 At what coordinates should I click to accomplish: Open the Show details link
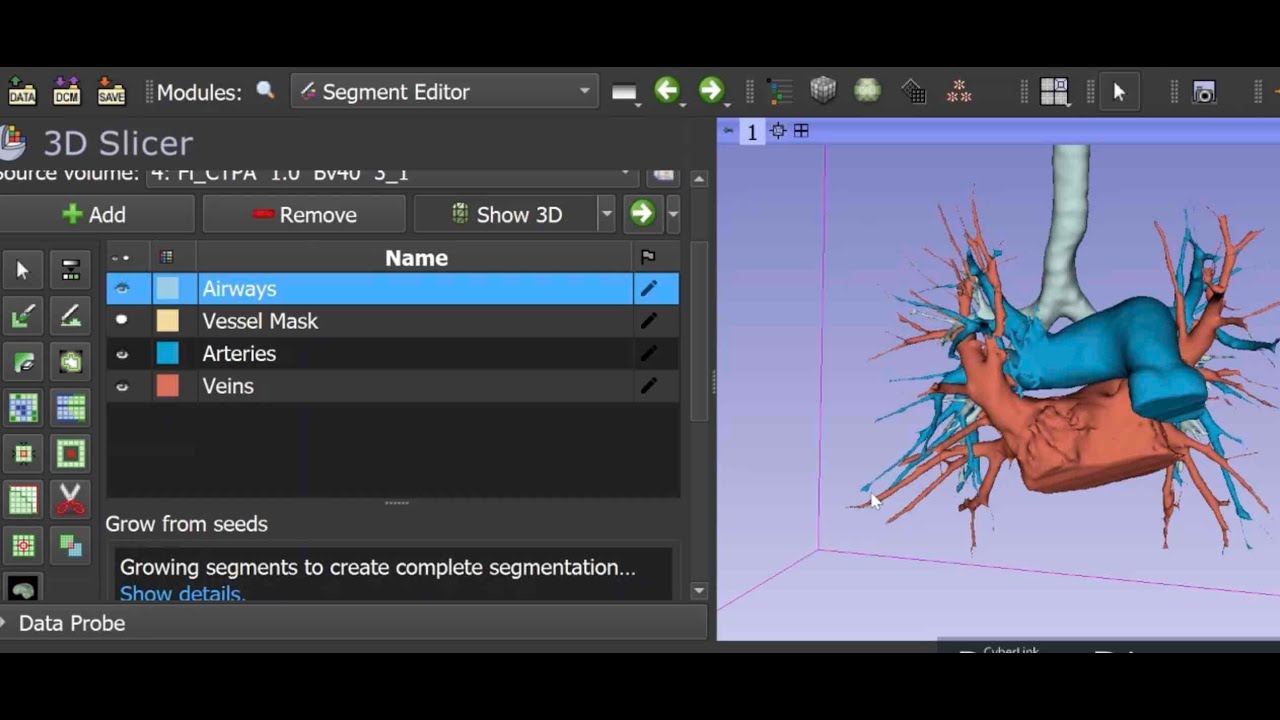[x=182, y=594]
